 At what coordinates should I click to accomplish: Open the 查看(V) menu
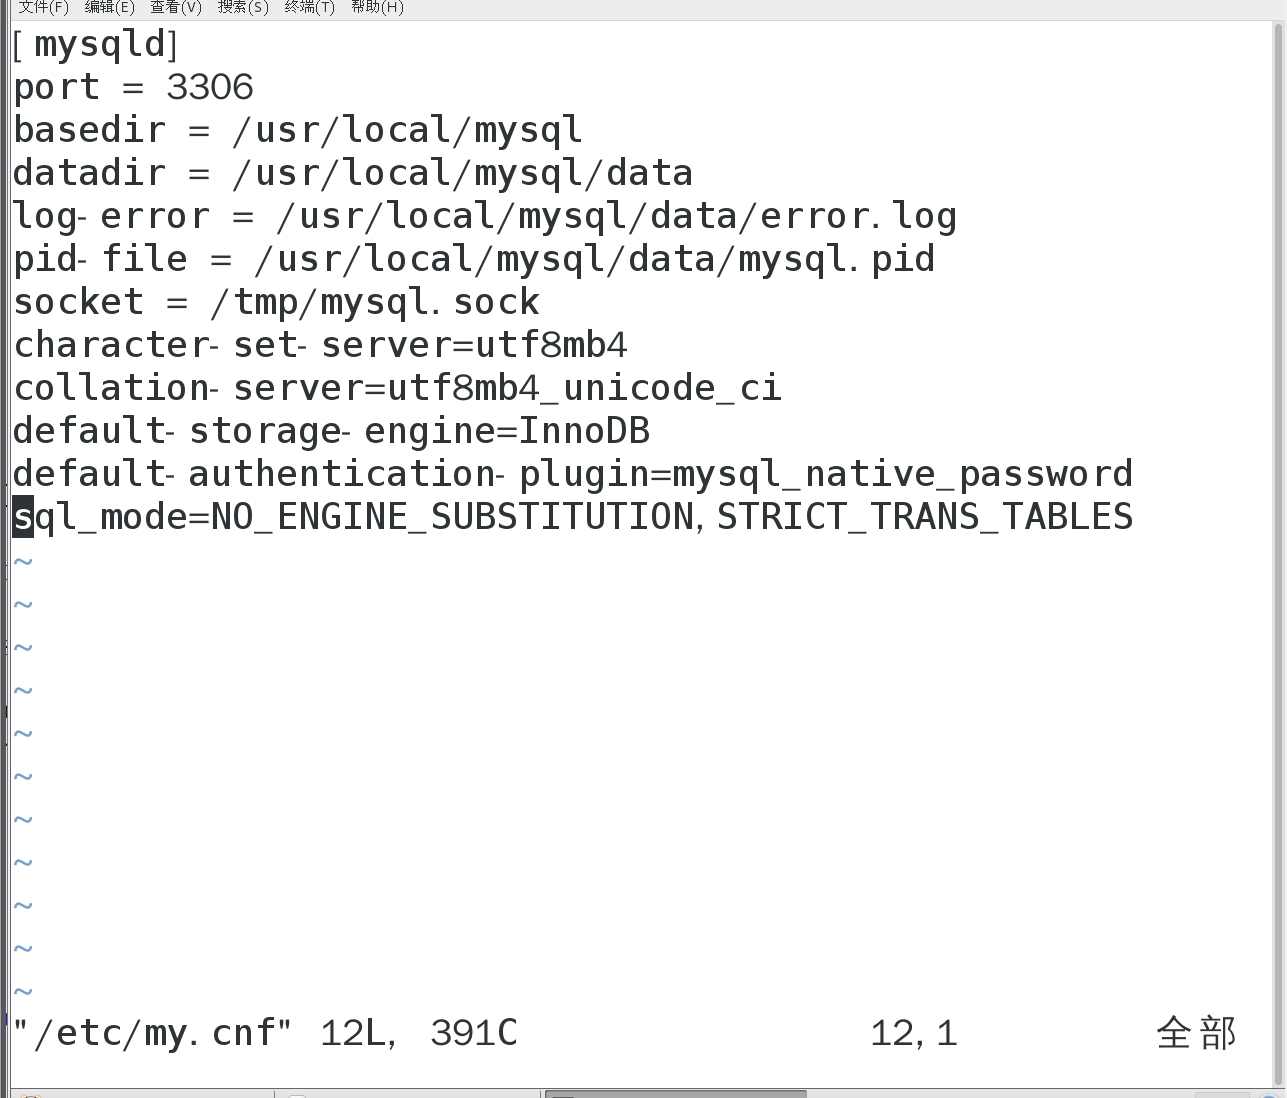click(176, 8)
